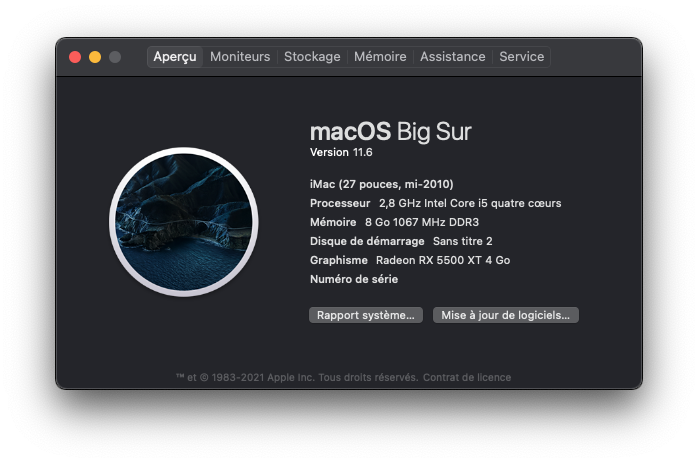Open the Contrat de licence link
698x463 pixels.
pyautogui.click(x=467, y=378)
